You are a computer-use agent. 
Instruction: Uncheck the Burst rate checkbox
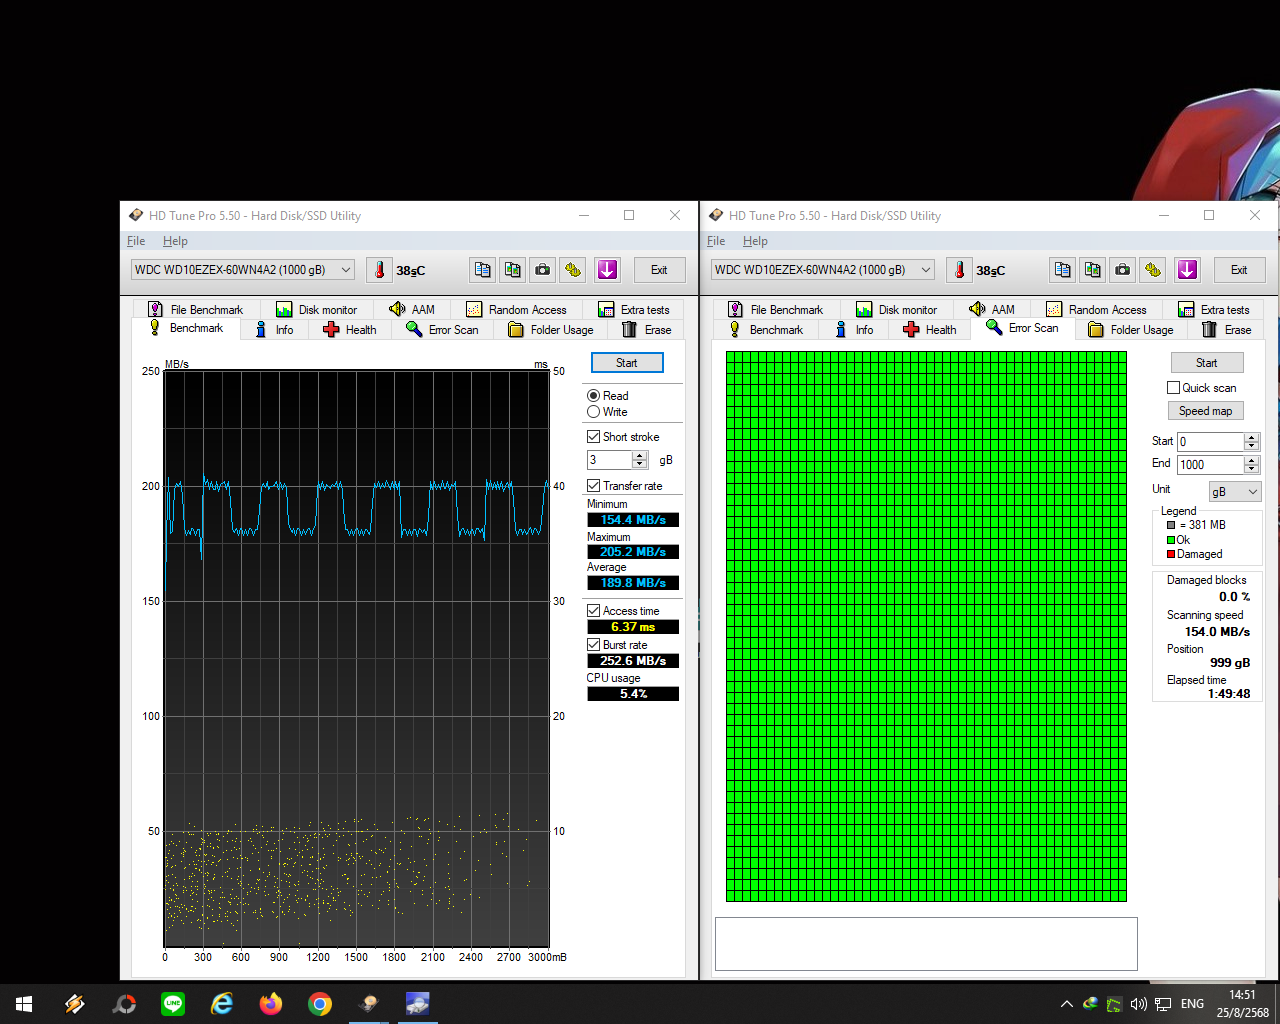[594, 645]
